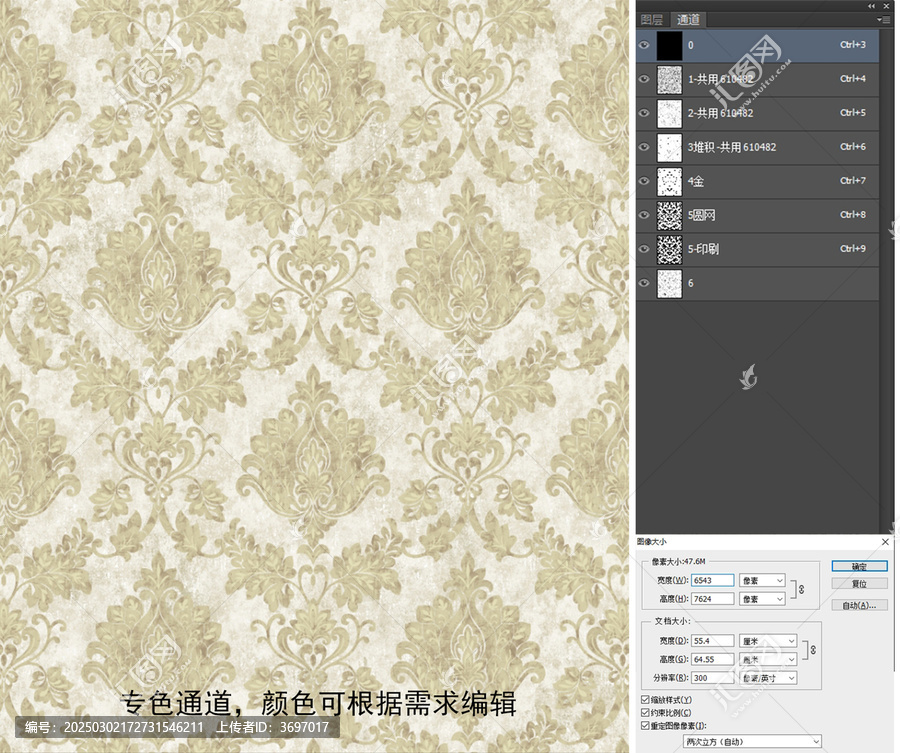Toggle pixel dimensions chain link icon
Viewport: 900px width, 753px height.
point(801,589)
